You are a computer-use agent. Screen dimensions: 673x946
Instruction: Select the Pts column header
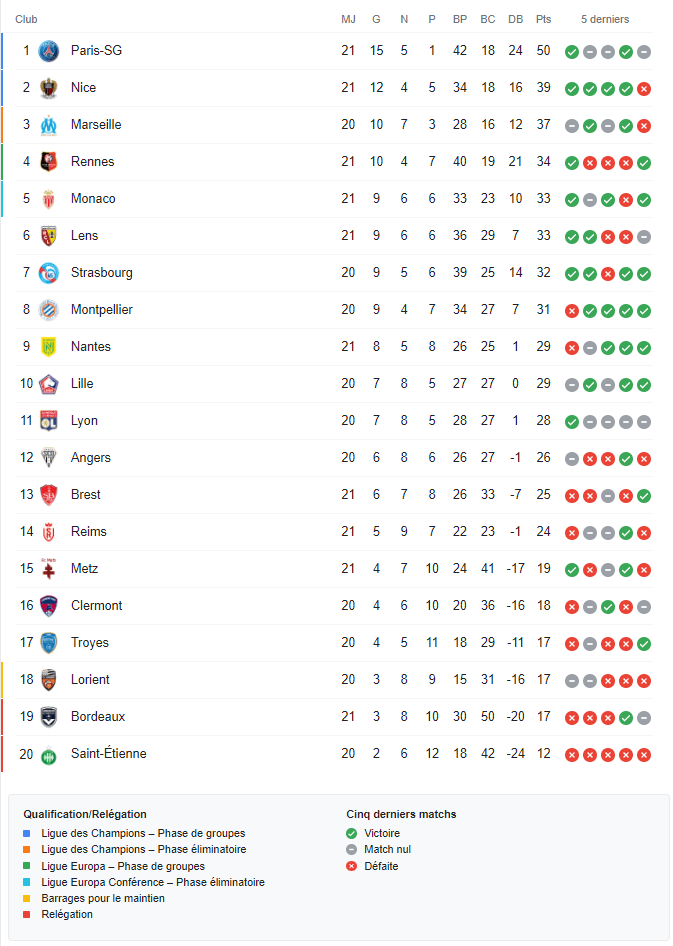[543, 19]
